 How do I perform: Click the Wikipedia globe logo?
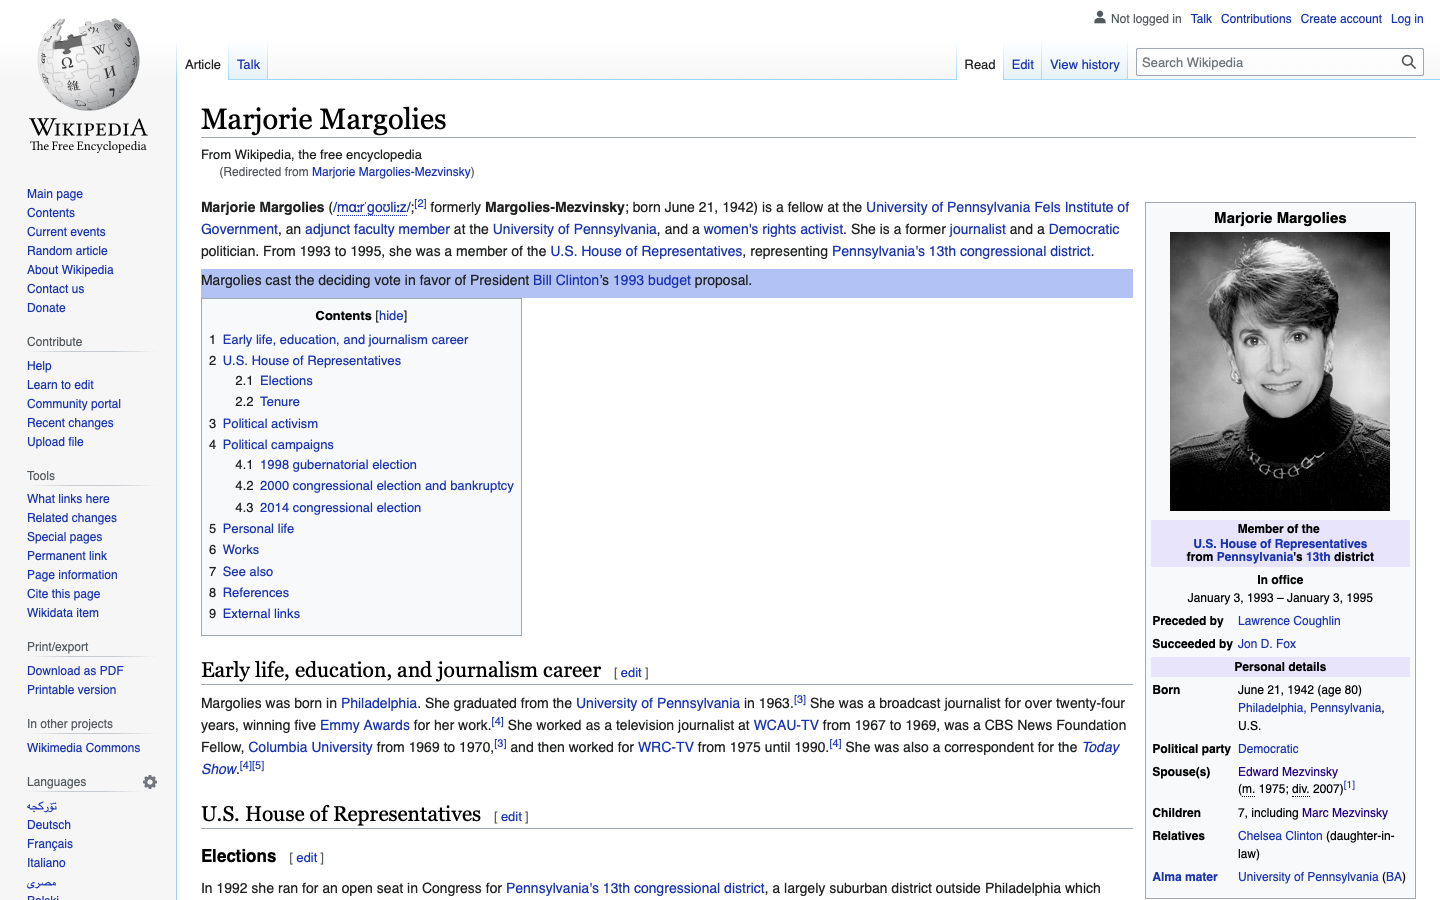(x=88, y=65)
